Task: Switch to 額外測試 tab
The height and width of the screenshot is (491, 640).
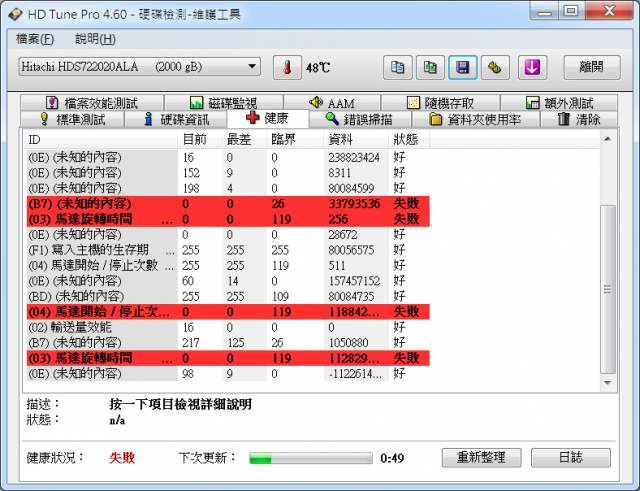Action: pos(559,102)
